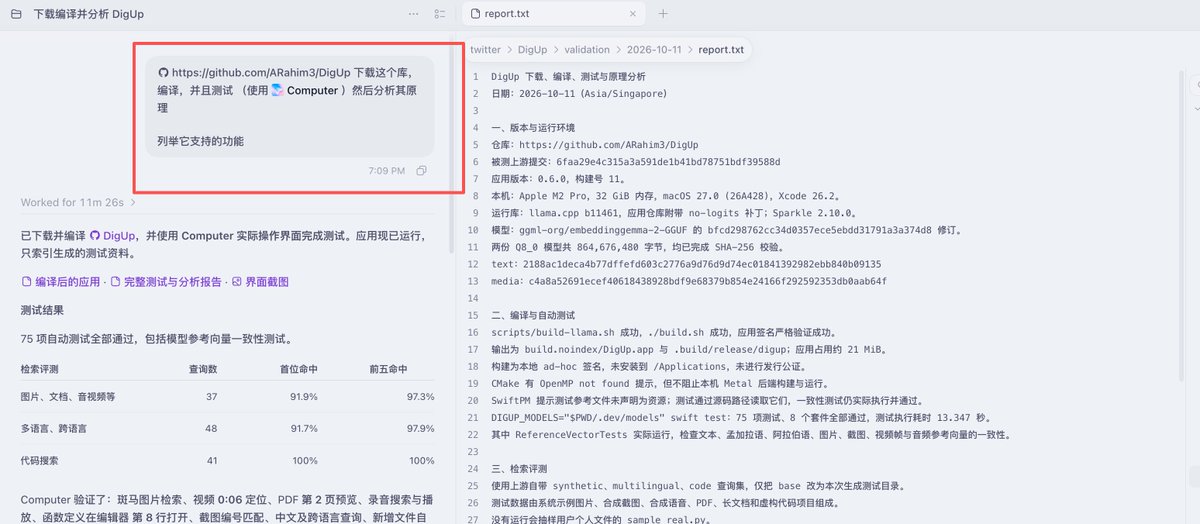Click report line 1 DigUp 下载、编译、测试与原理分析

point(568,76)
